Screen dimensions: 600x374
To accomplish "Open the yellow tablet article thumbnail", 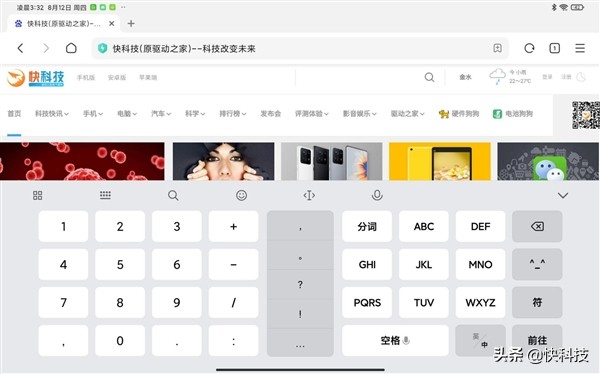I will pos(440,161).
